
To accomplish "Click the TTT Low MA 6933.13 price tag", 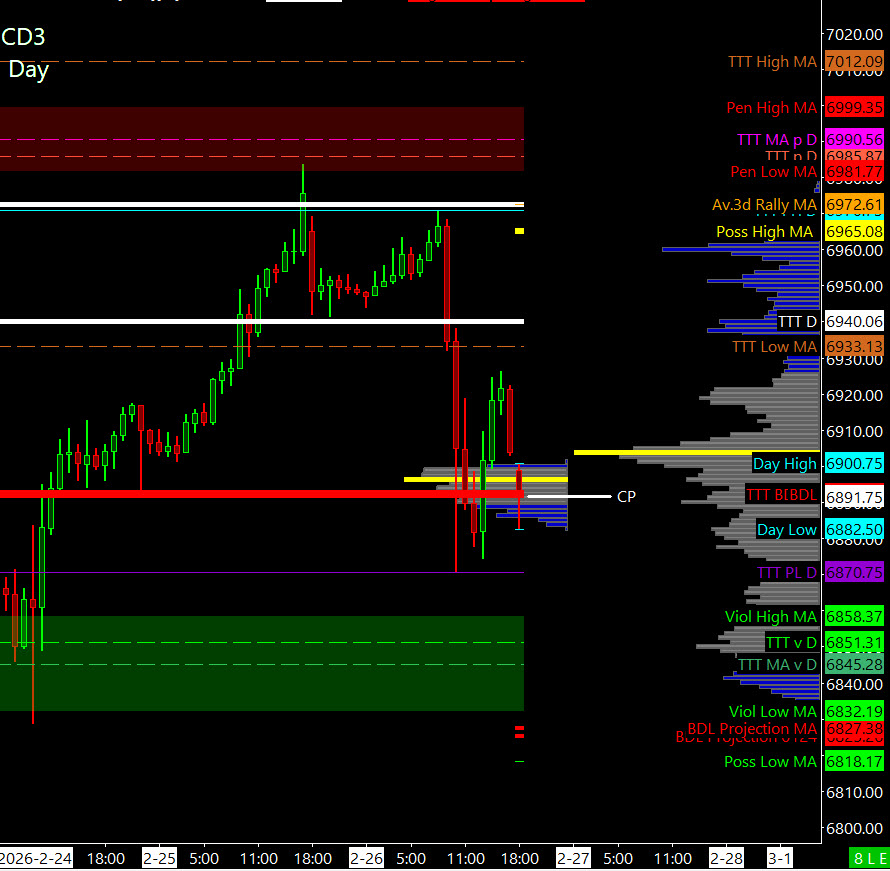I will (854, 347).
